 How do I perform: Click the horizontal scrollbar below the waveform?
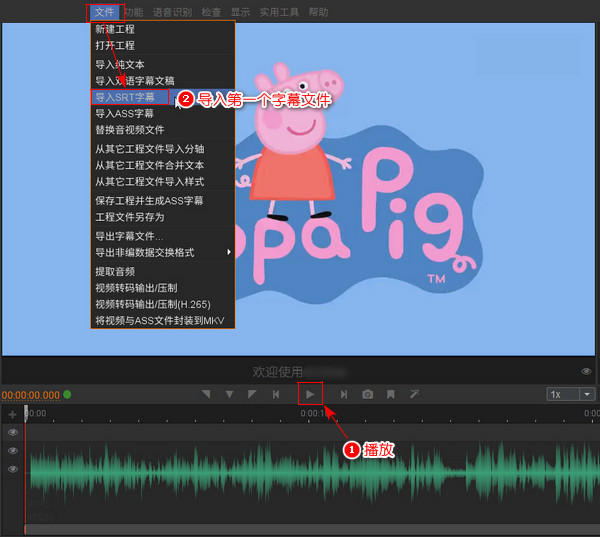tap(312, 529)
